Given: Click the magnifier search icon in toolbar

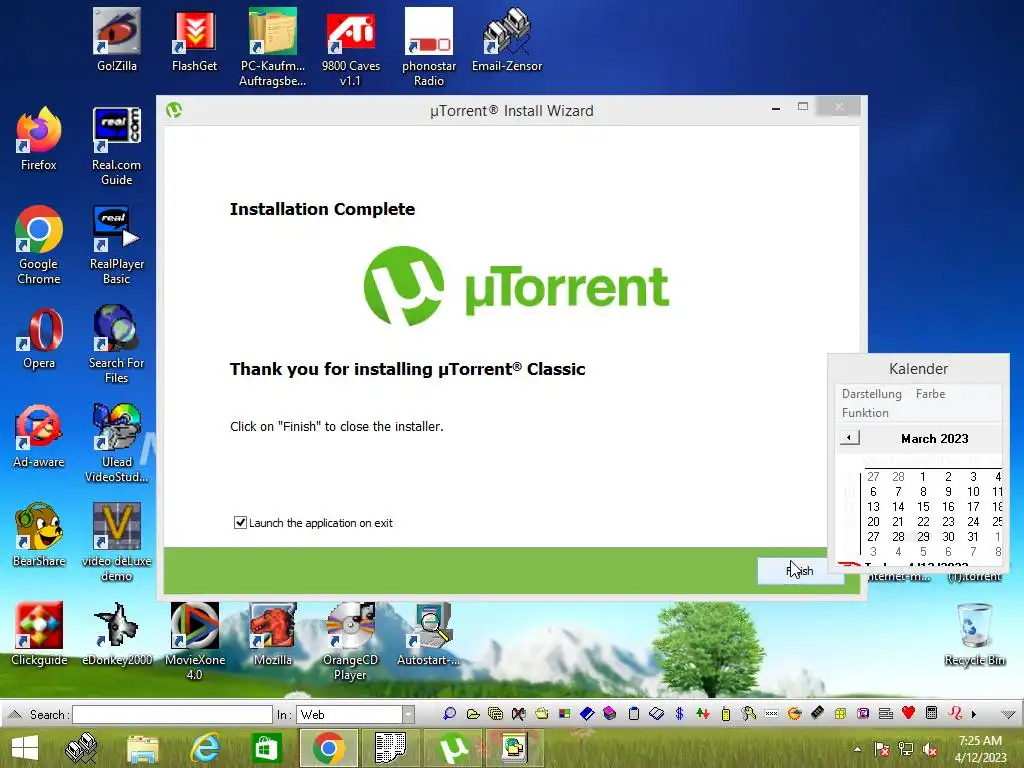Looking at the screenshot, I should [x=449, y=714].
